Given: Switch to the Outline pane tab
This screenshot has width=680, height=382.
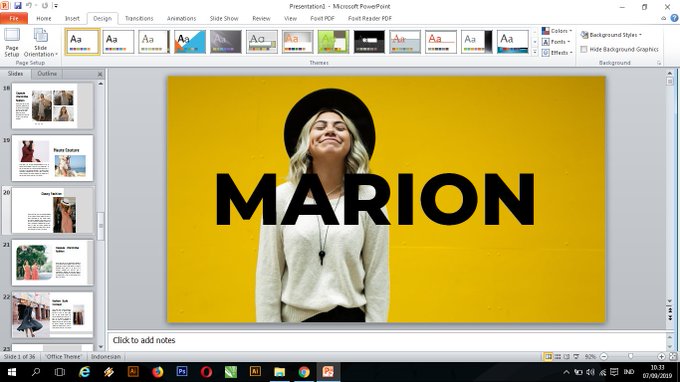Looking at the screenshot, I should click(47, 74).
